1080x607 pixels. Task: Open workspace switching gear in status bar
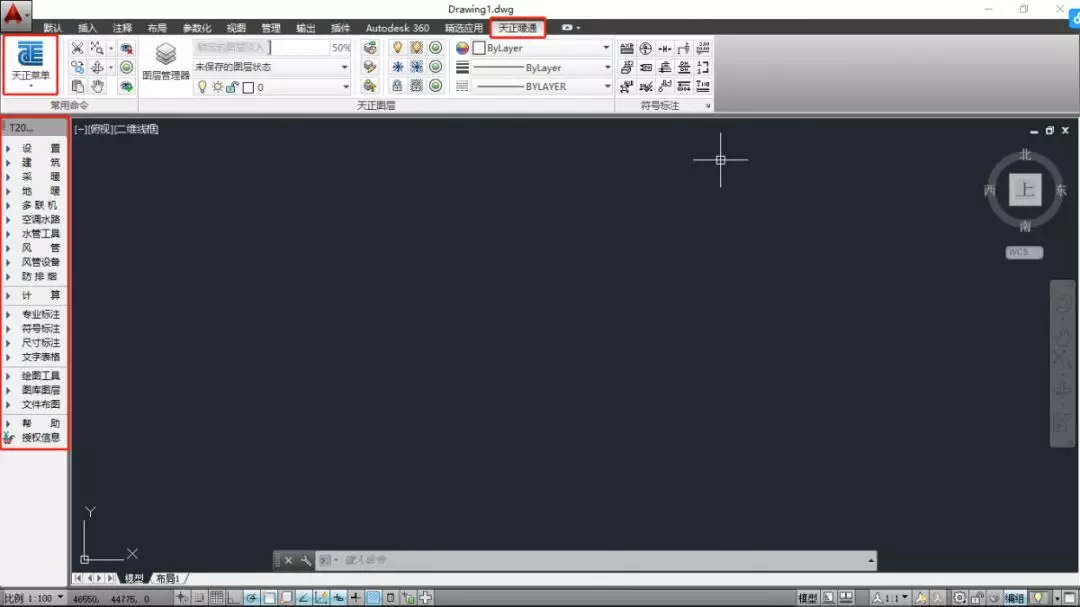click(959, 598)
